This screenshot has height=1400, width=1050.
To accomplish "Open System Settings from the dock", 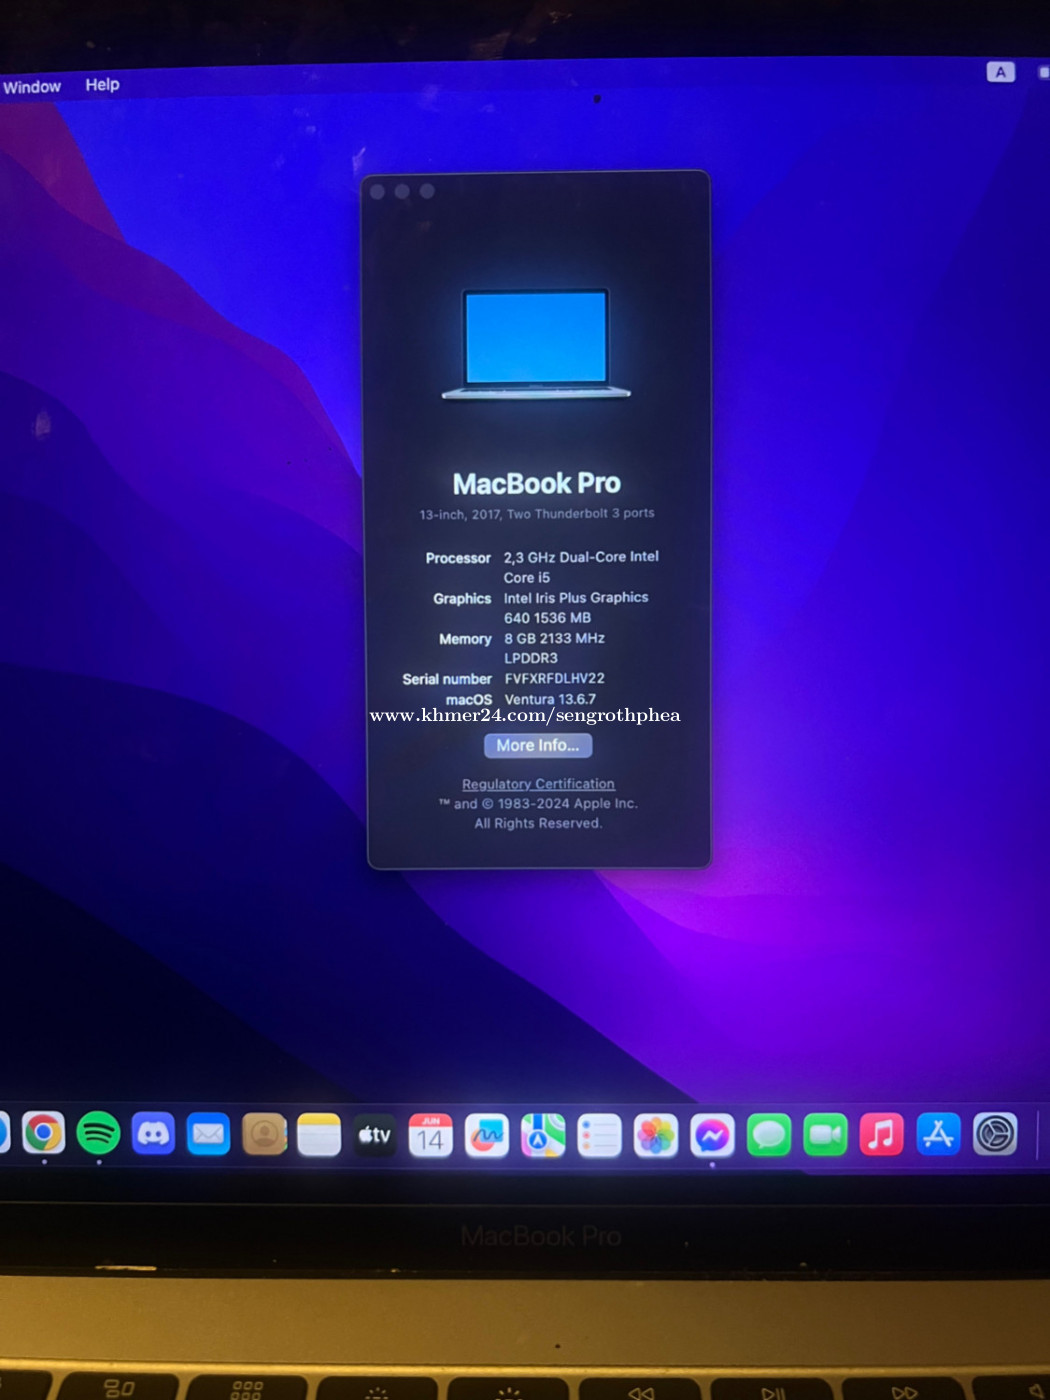I will point(995,1134).
